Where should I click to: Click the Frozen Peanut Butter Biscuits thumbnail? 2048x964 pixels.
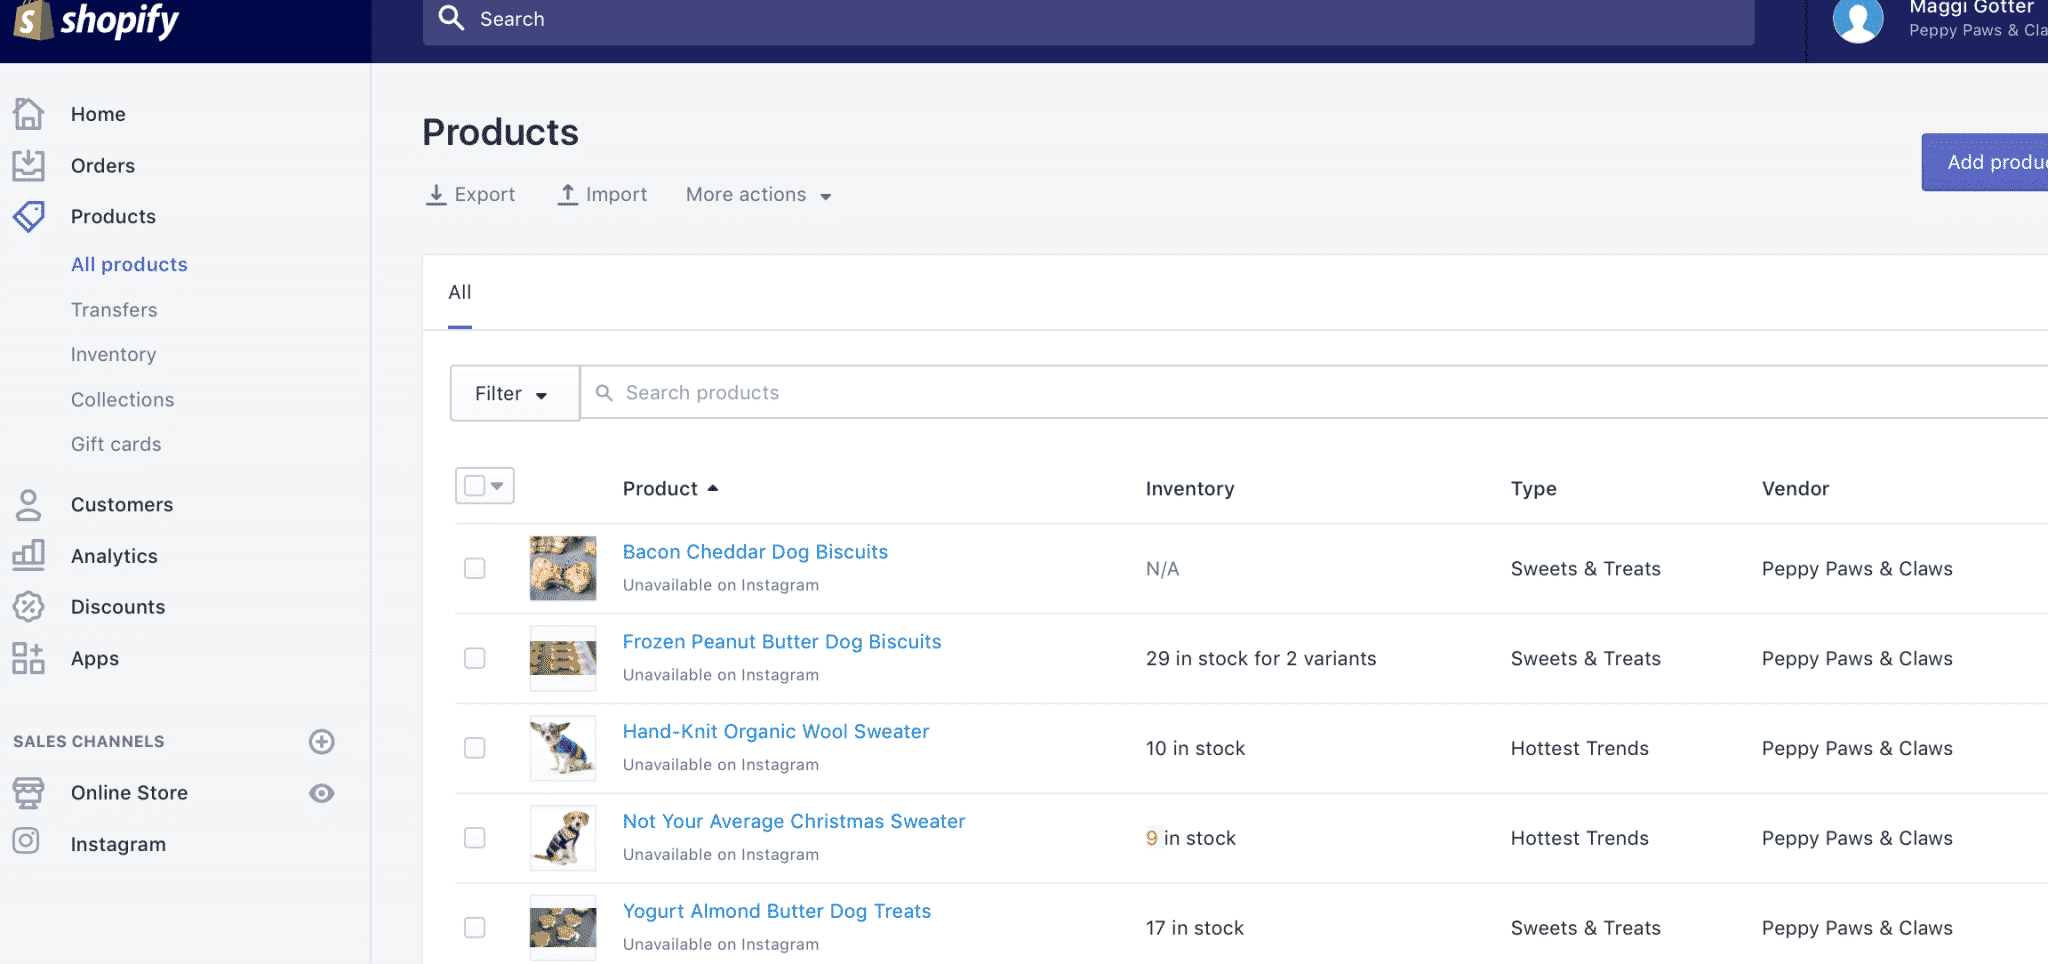point(563,658)
